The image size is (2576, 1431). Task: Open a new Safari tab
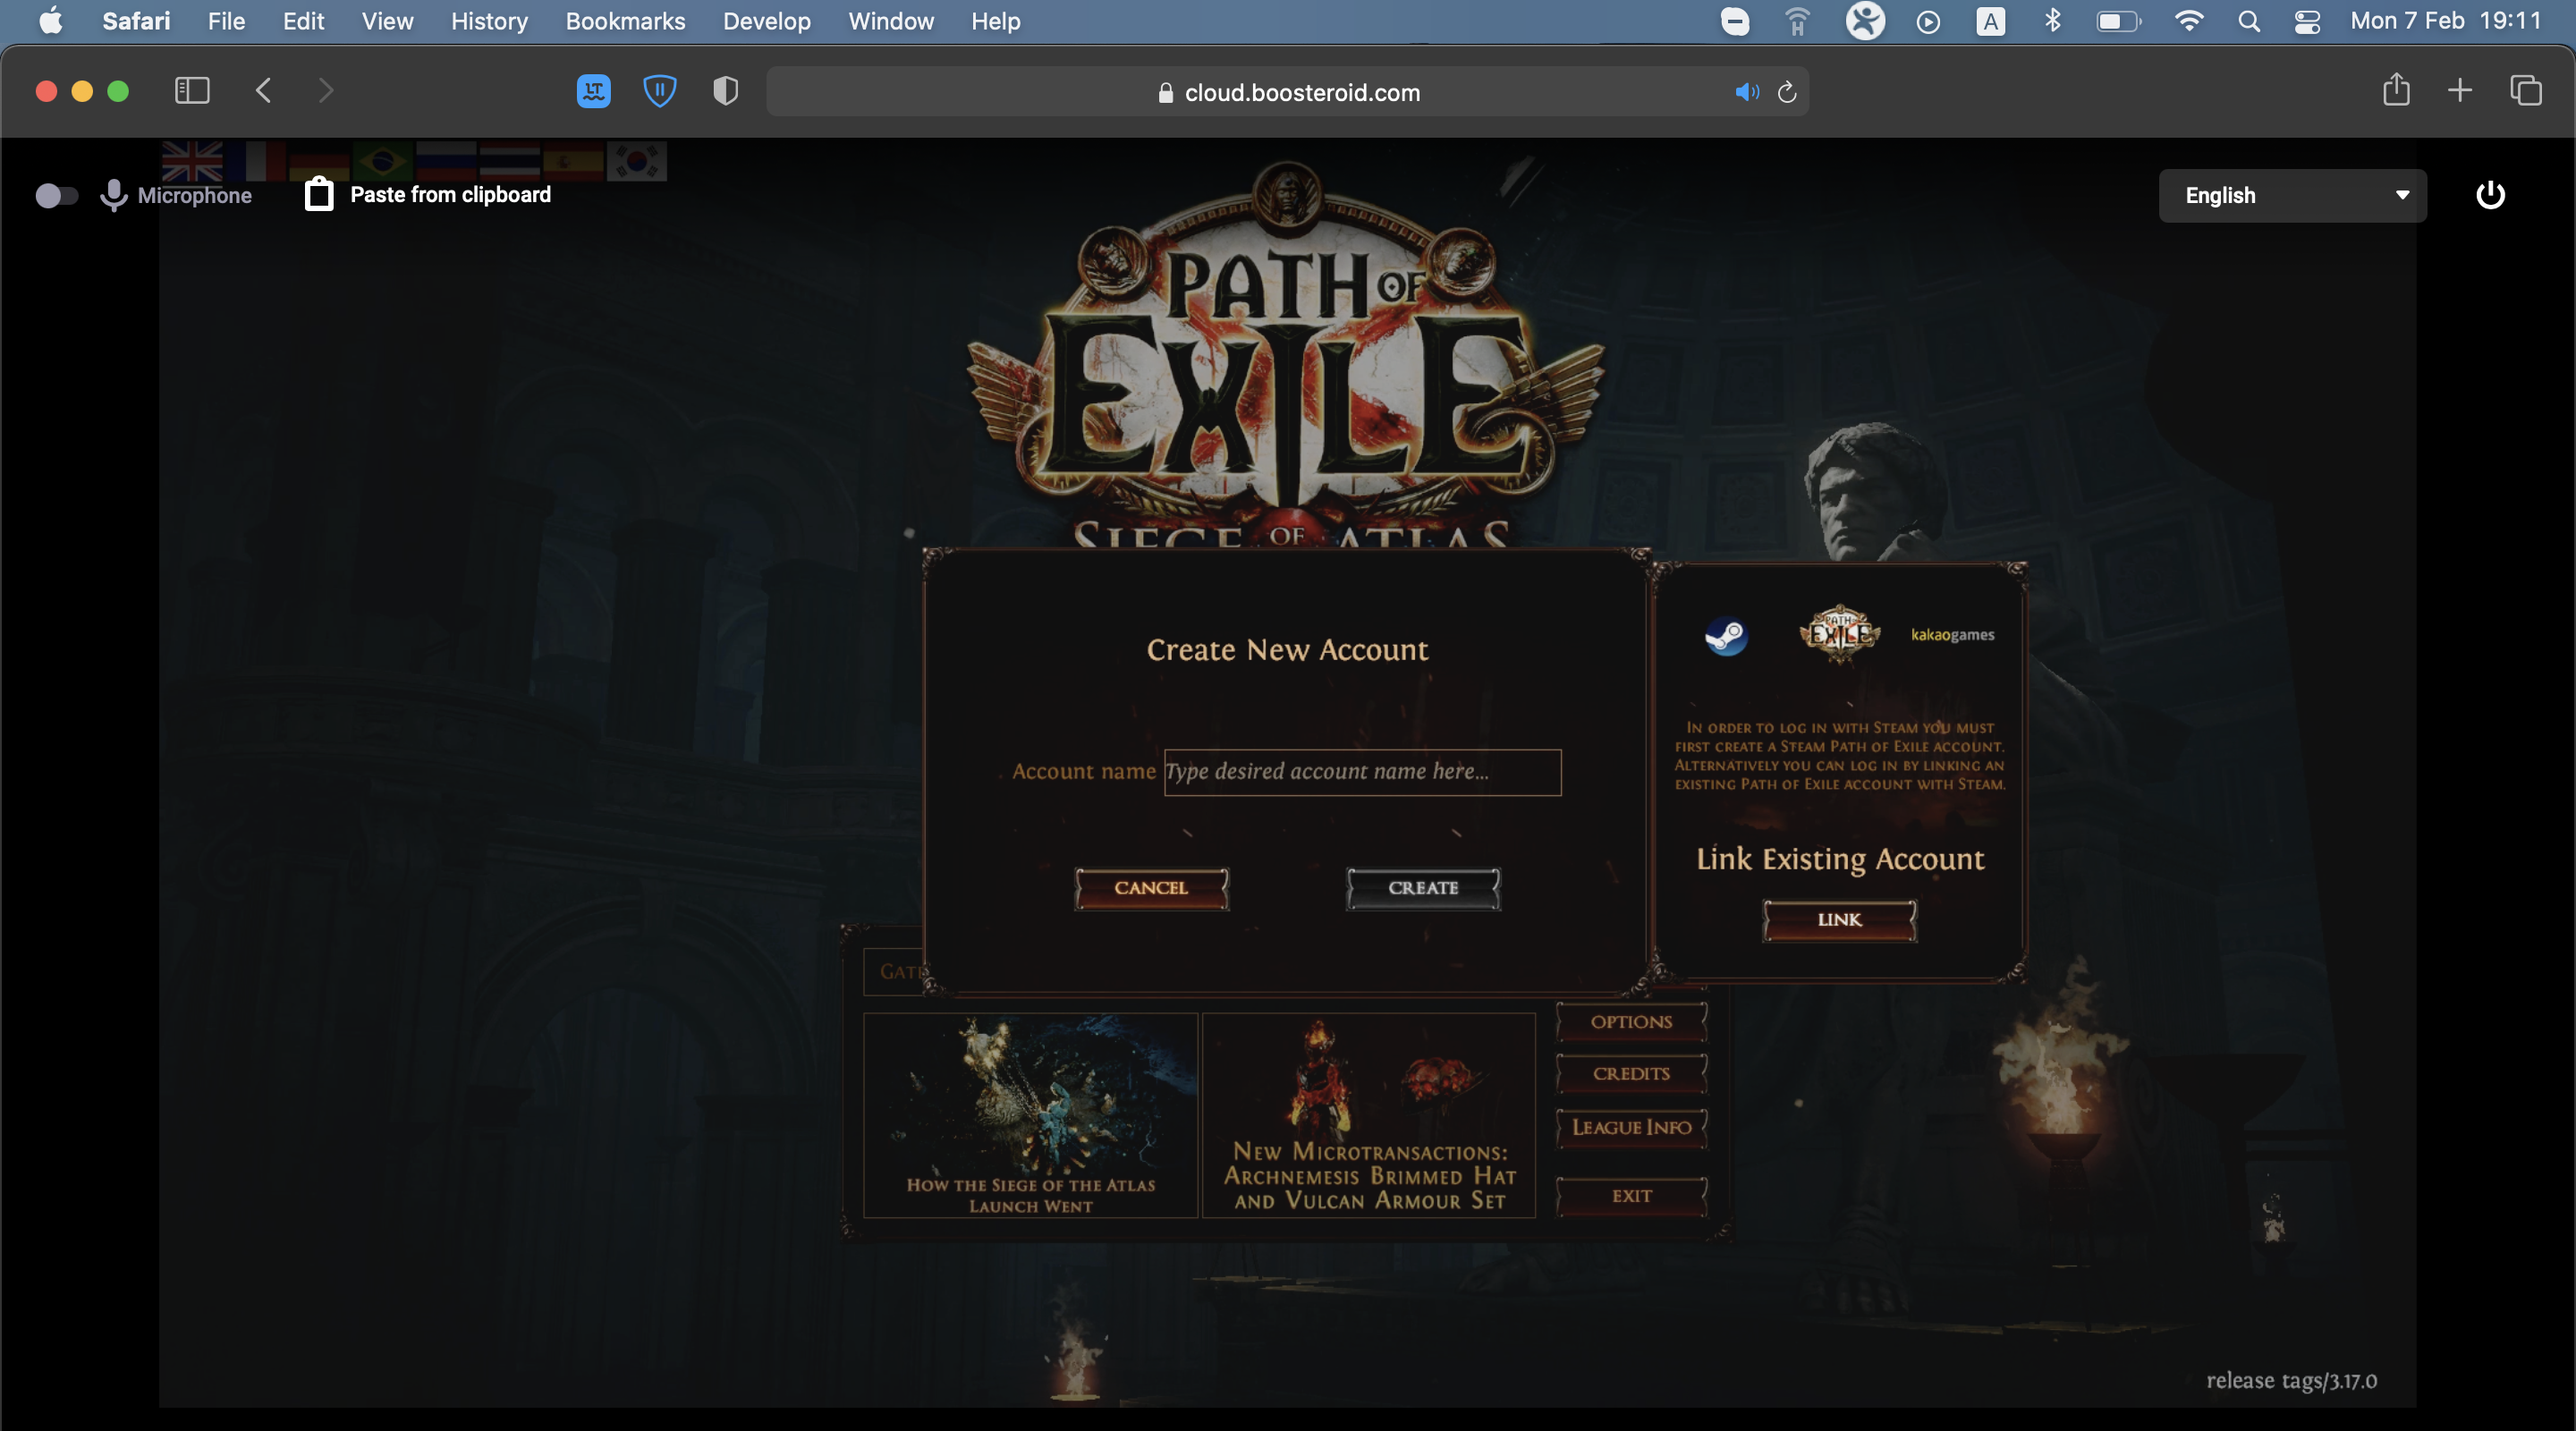pyautogui.click(x=2460, y=91)
